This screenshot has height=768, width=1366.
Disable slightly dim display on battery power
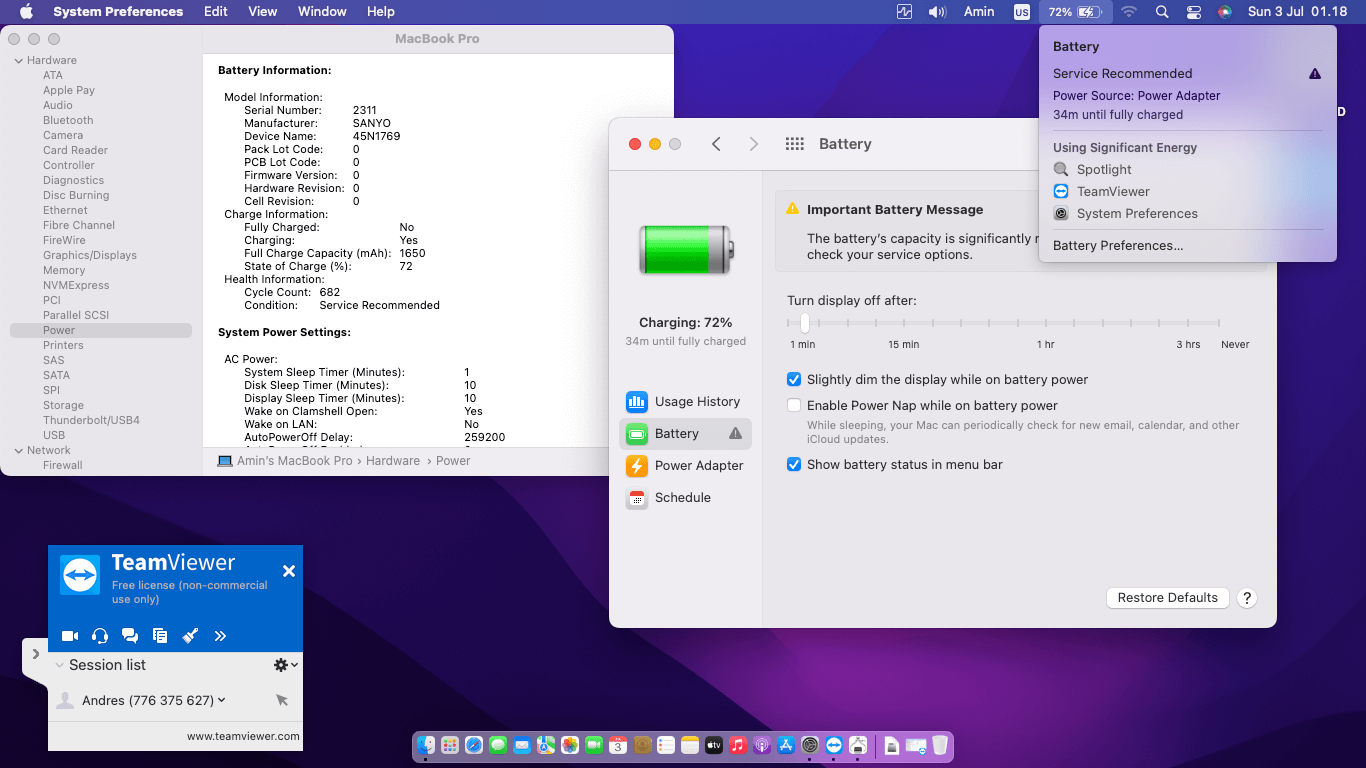click(794, 380)
